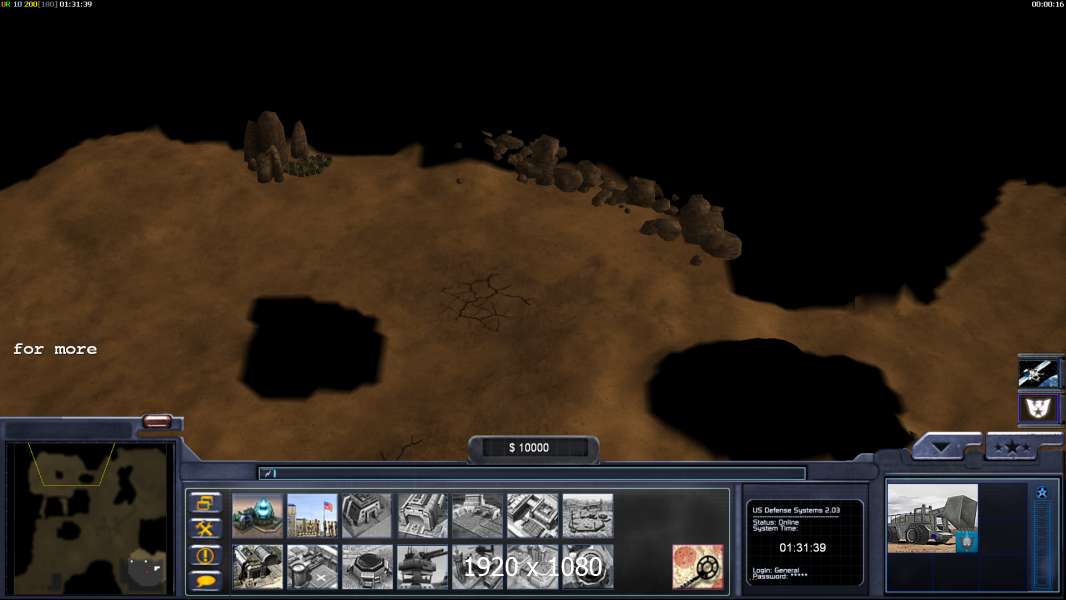This screenshot has width=1066, height=600.
Task: Place a beacon using exclamation button
Action: (205, 555)
